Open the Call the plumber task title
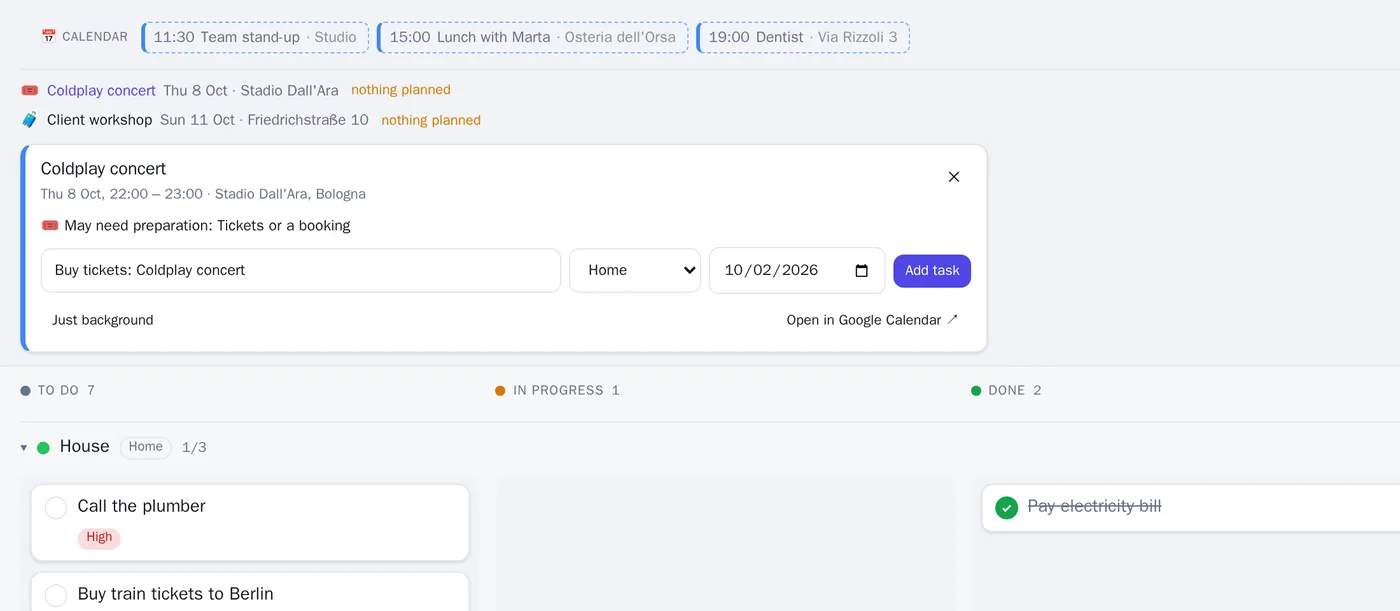Image resolution: width=1400 pixels, height=611 pixels. (x=142, y=507)
